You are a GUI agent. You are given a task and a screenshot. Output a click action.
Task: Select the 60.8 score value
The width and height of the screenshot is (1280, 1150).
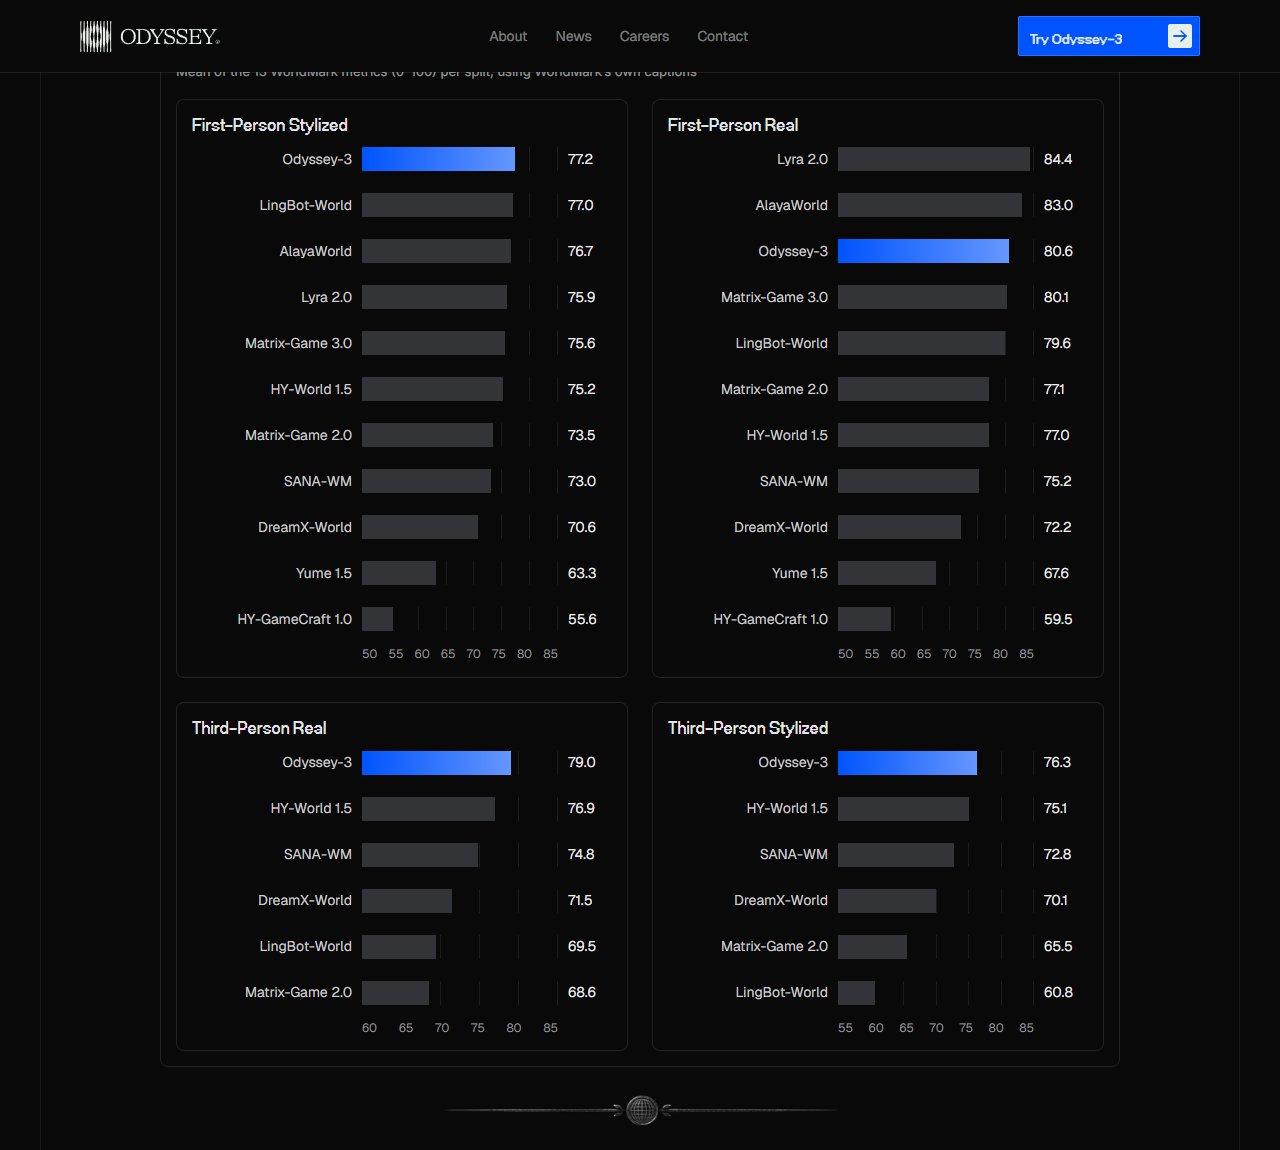tap(1058, 992)
